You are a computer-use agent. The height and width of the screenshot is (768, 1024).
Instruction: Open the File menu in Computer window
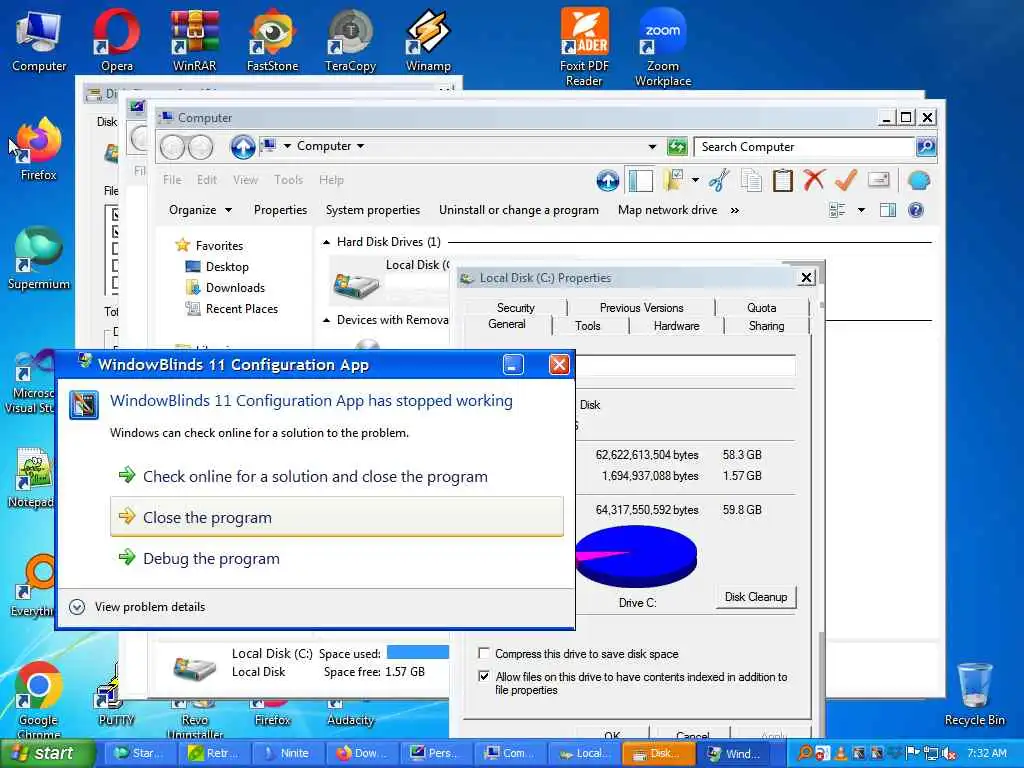pos(172,180)
